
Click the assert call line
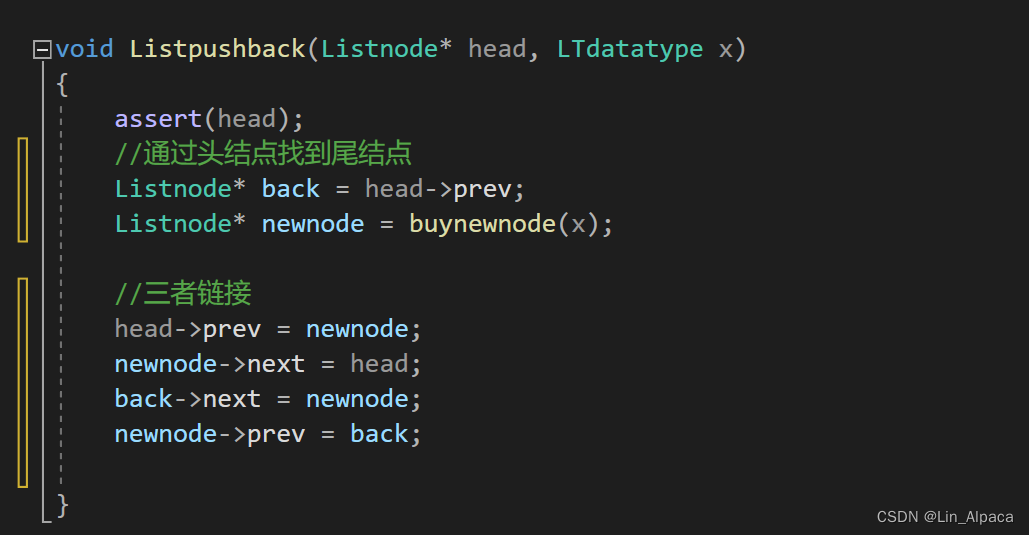coord(209,119)
